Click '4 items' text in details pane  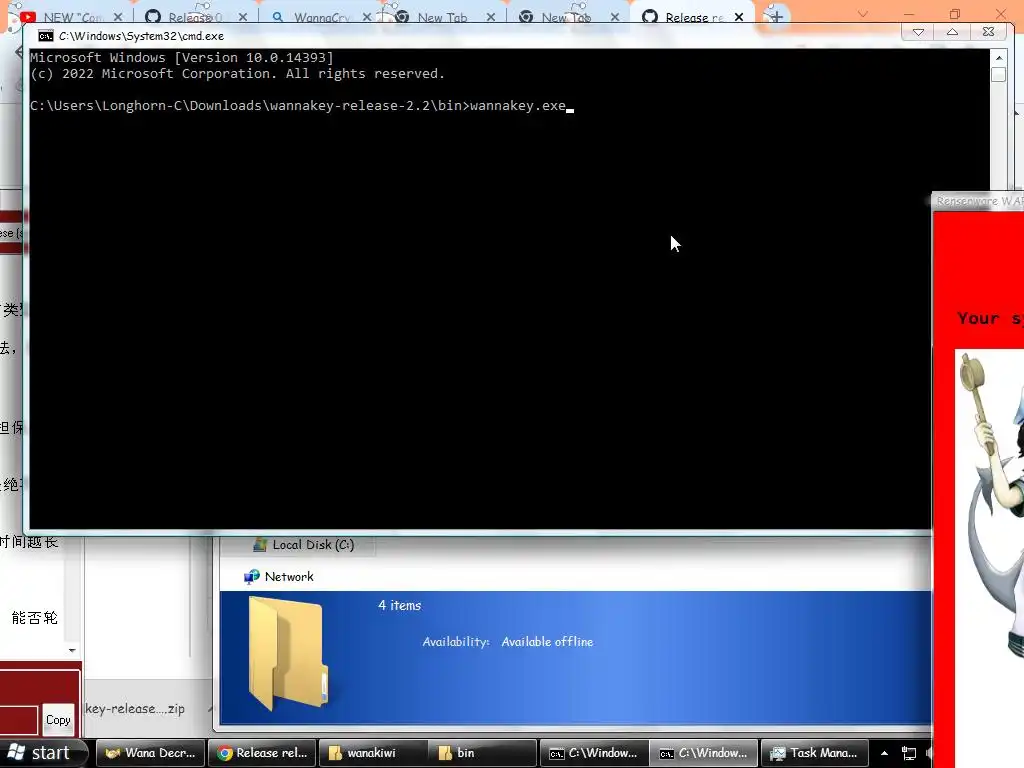[x=400, y=605]
